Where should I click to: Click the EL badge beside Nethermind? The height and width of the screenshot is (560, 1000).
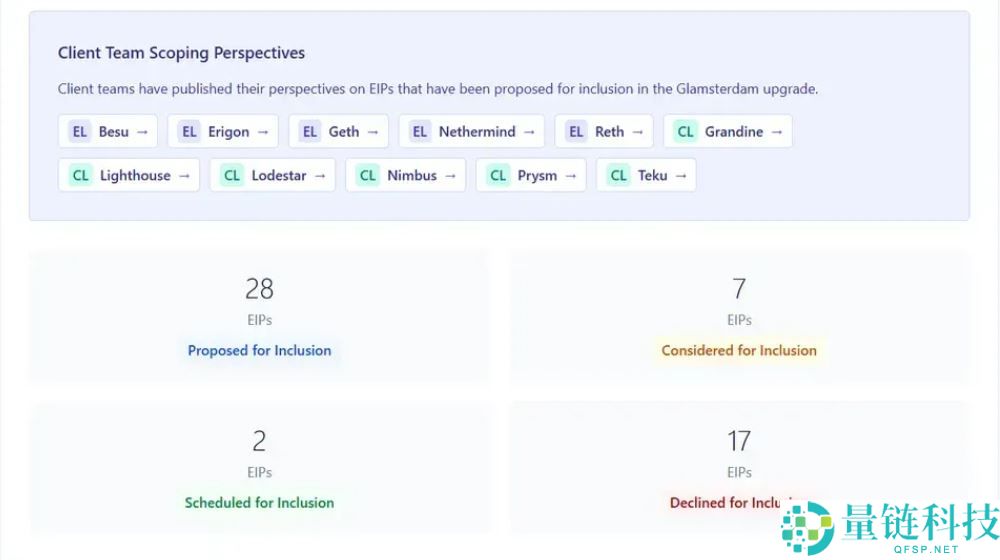(420, 132)
